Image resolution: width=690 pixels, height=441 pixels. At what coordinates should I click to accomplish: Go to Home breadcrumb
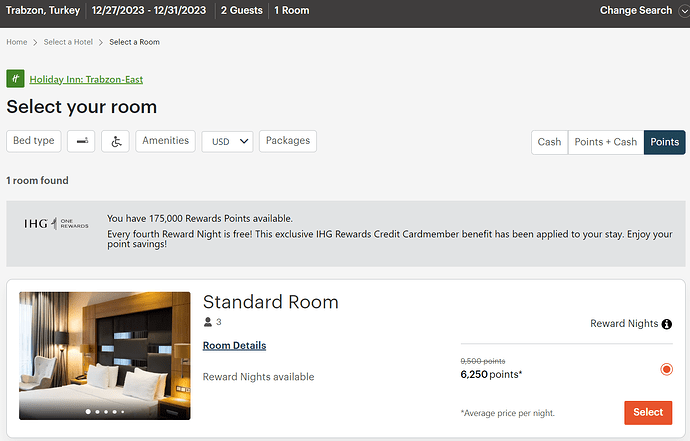point(17,42)
